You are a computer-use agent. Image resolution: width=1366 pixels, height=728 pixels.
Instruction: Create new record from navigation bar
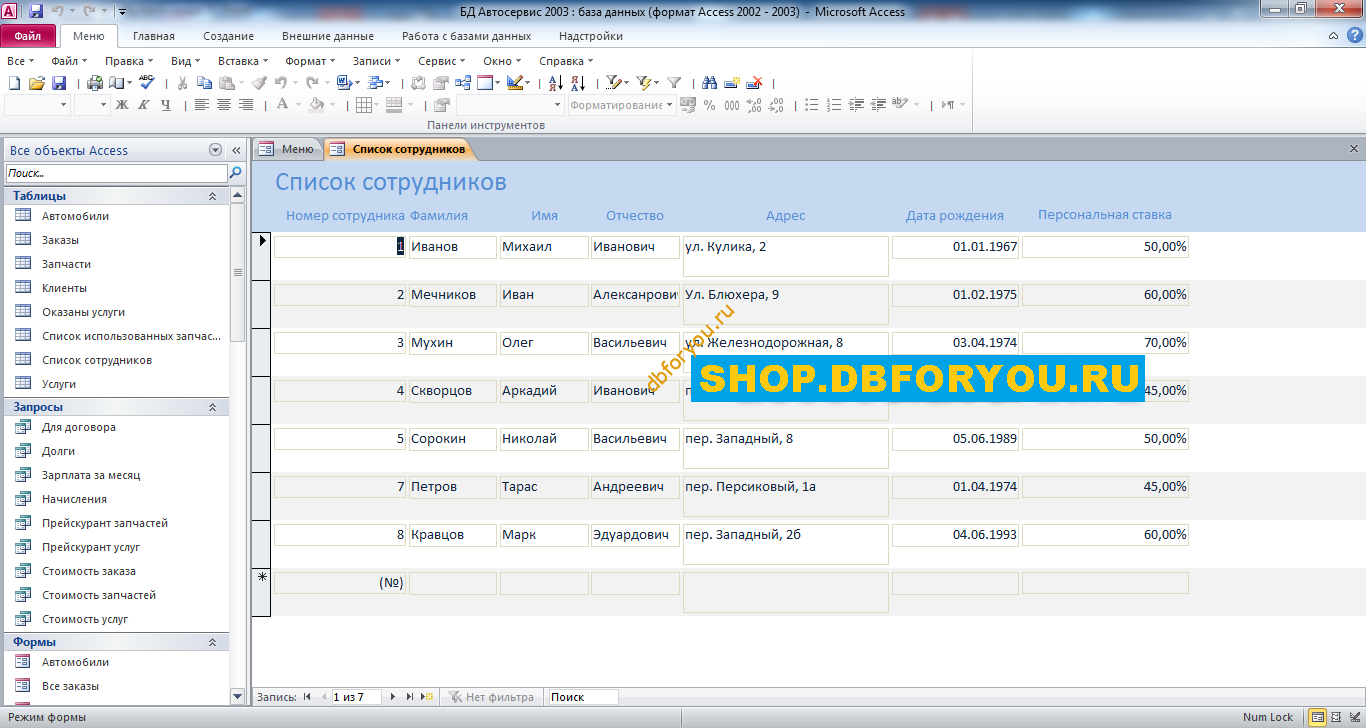click(x=428, y=696)
